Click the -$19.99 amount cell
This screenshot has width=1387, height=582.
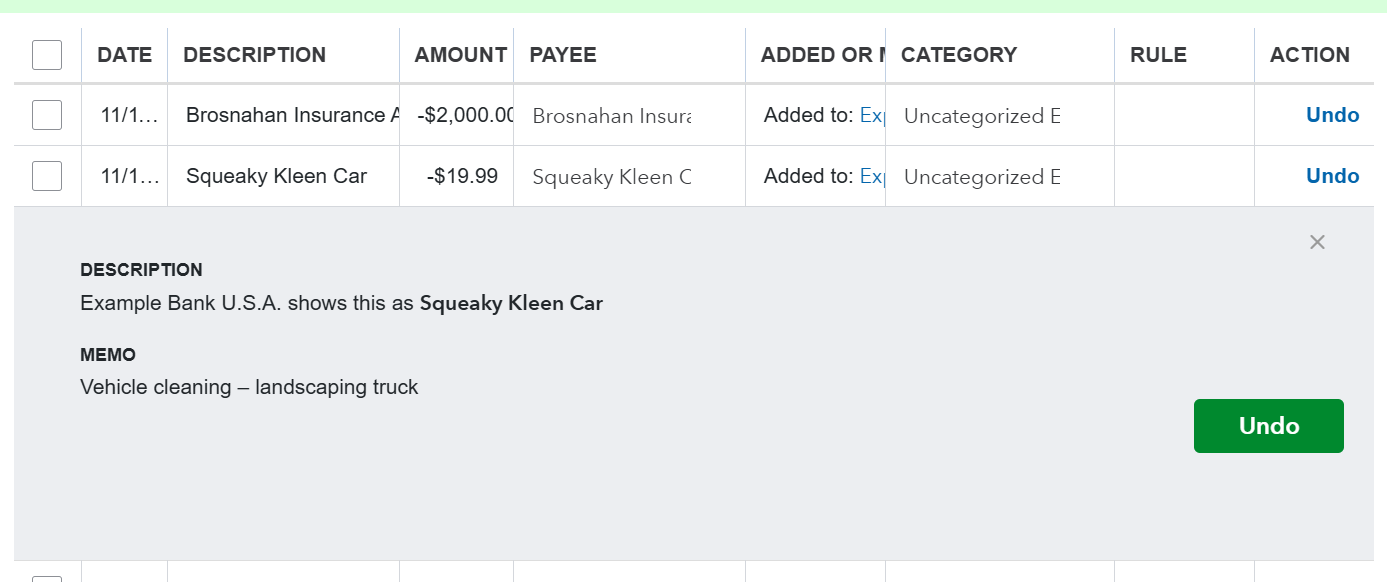coord(462,177)
